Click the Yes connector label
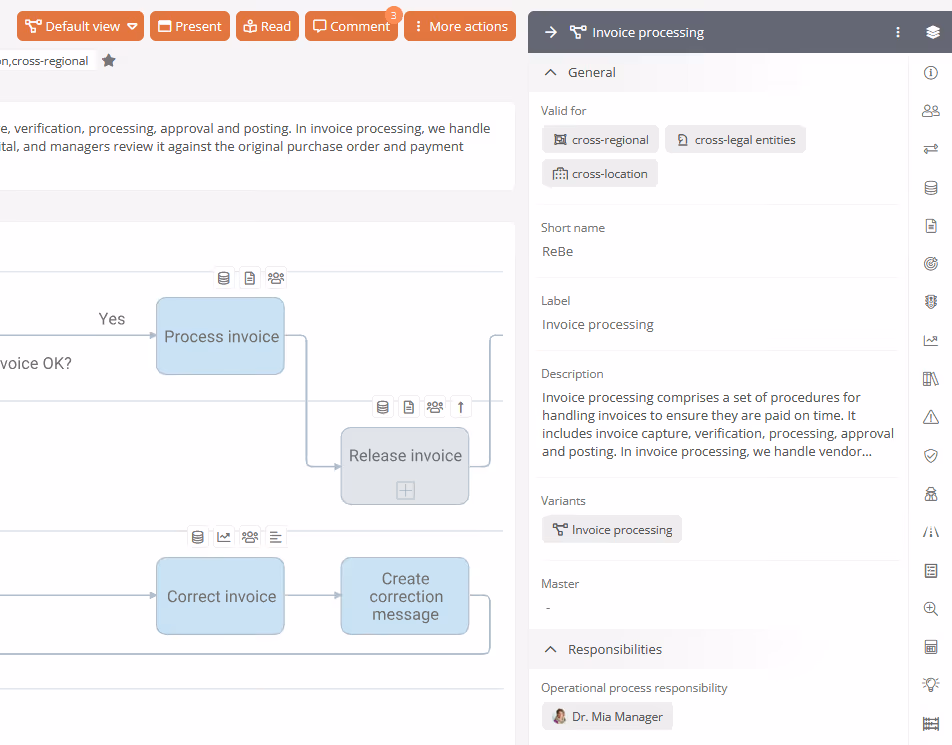 tap(112, 319)
